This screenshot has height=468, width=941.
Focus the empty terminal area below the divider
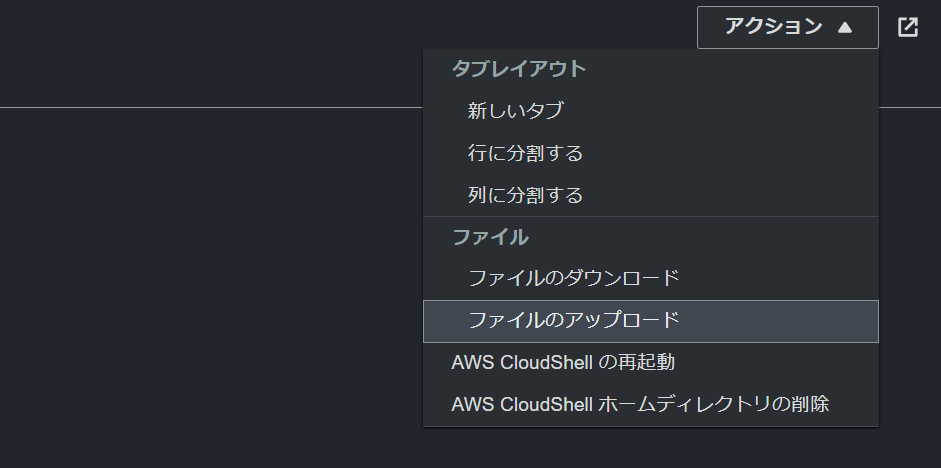pos(210,288)
